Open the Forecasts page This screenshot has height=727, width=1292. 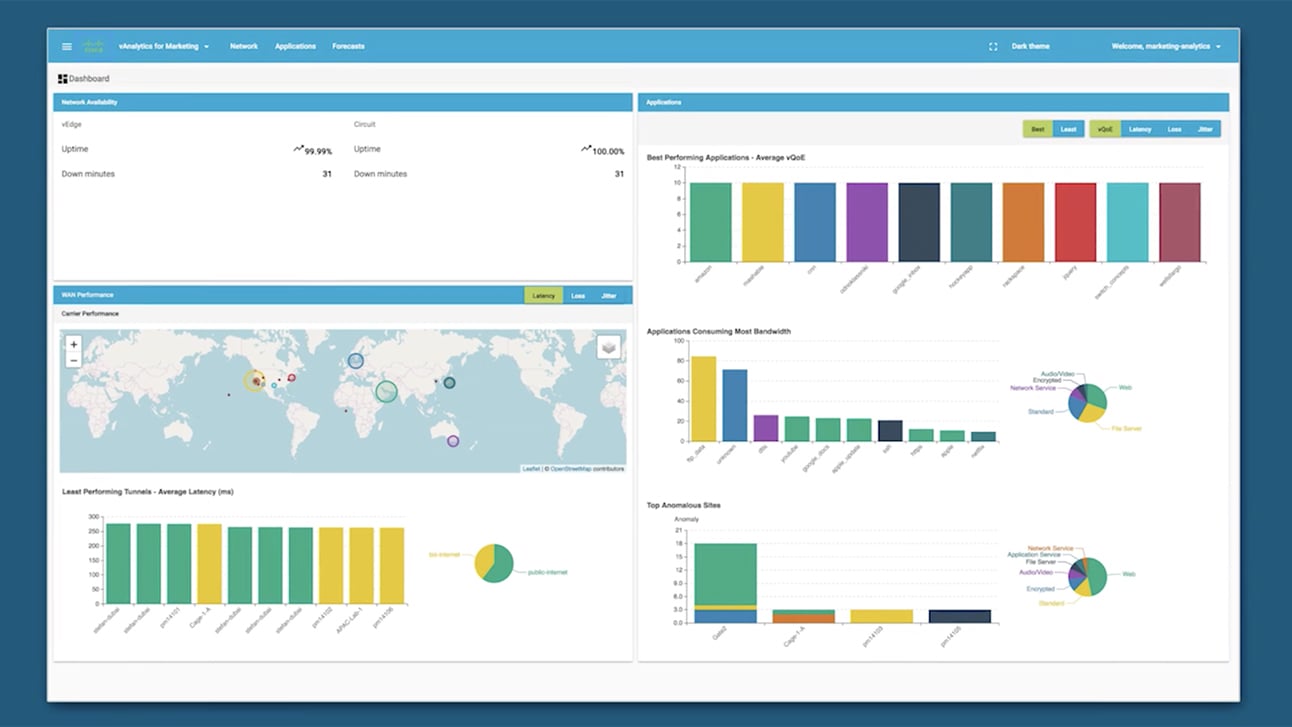click(x=348, y=45)
